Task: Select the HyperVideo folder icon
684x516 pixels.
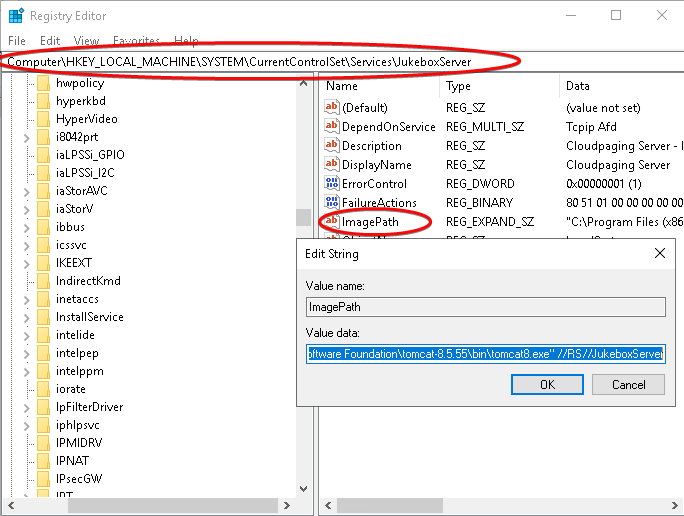Action: [x=43, y=119]
